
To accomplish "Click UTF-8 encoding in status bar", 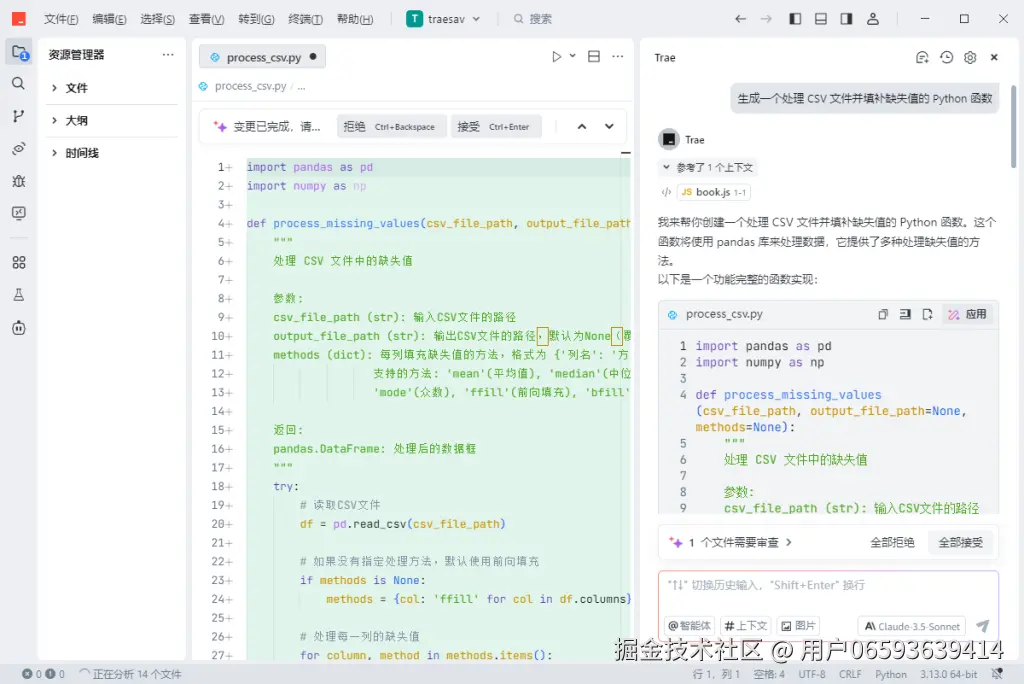I will point(812,674).
